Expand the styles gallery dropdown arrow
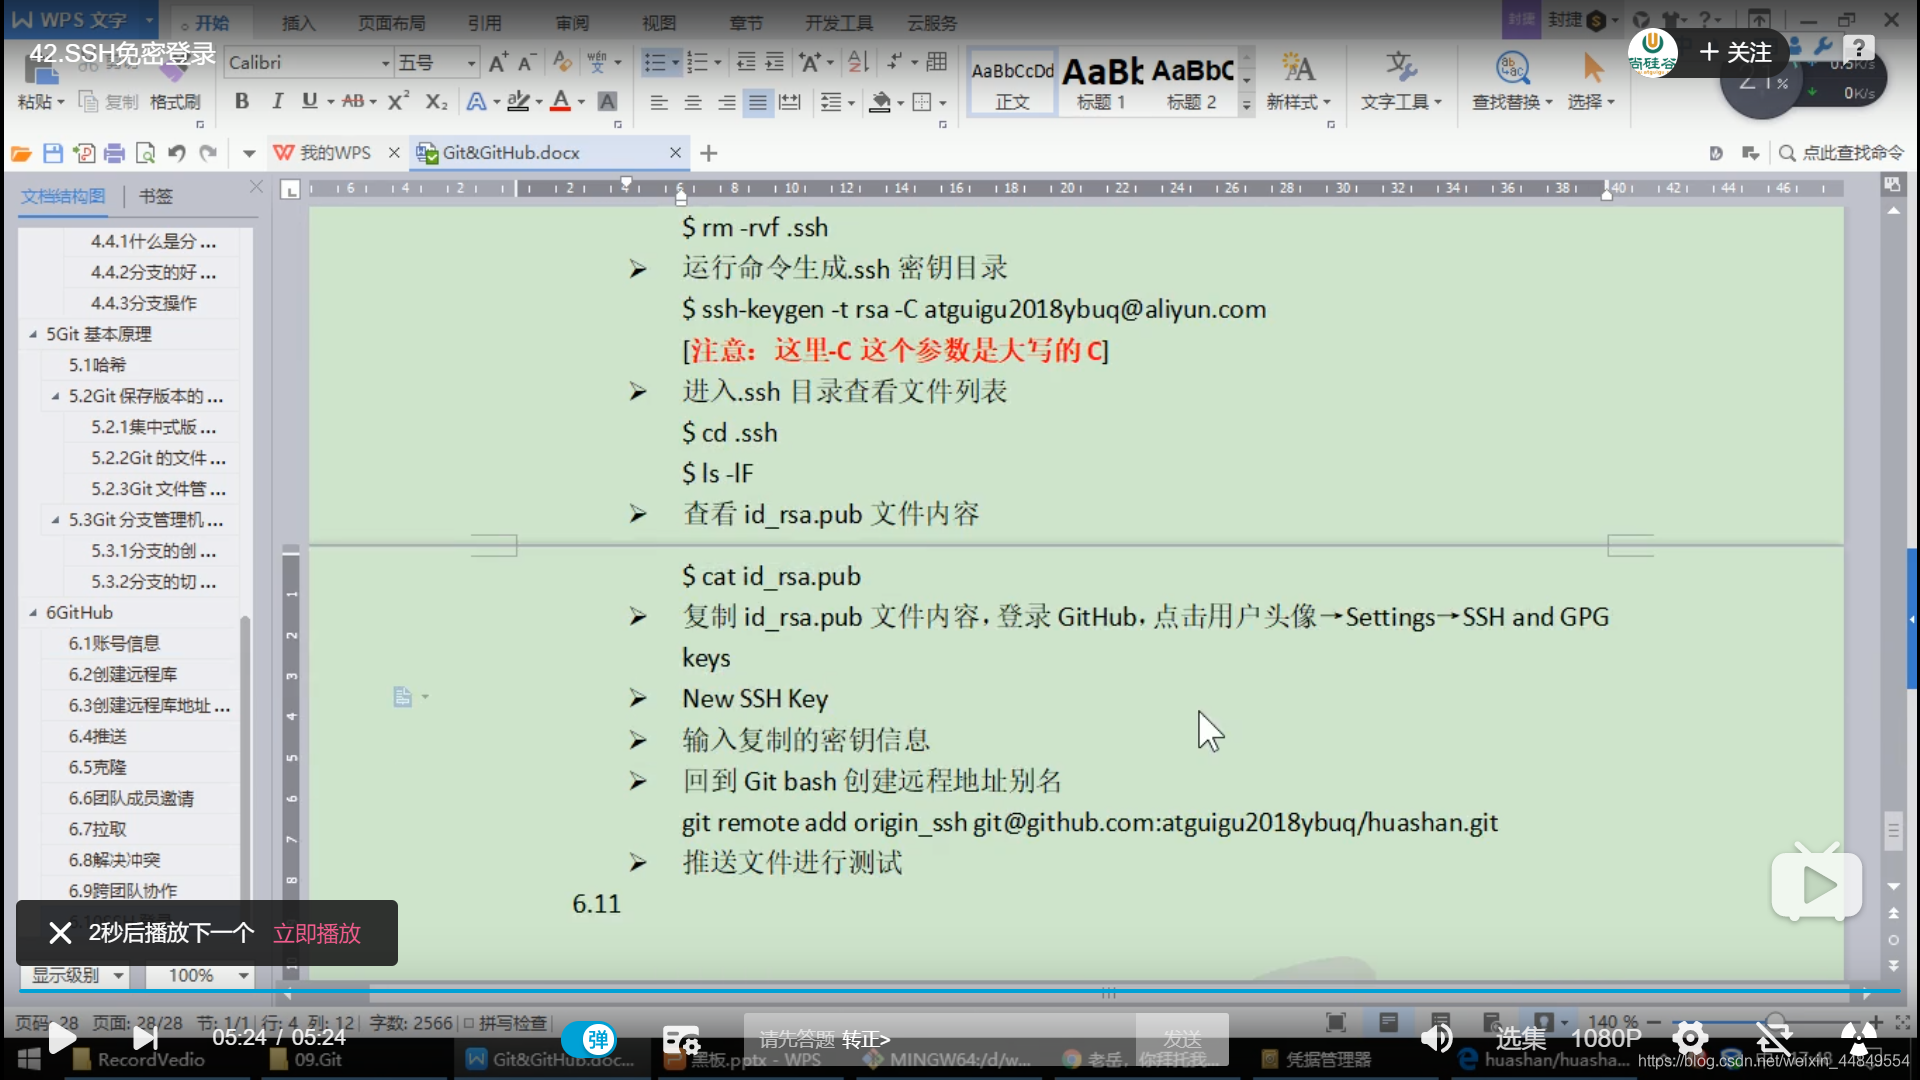1920x1080 pixels. (1246, 103)
